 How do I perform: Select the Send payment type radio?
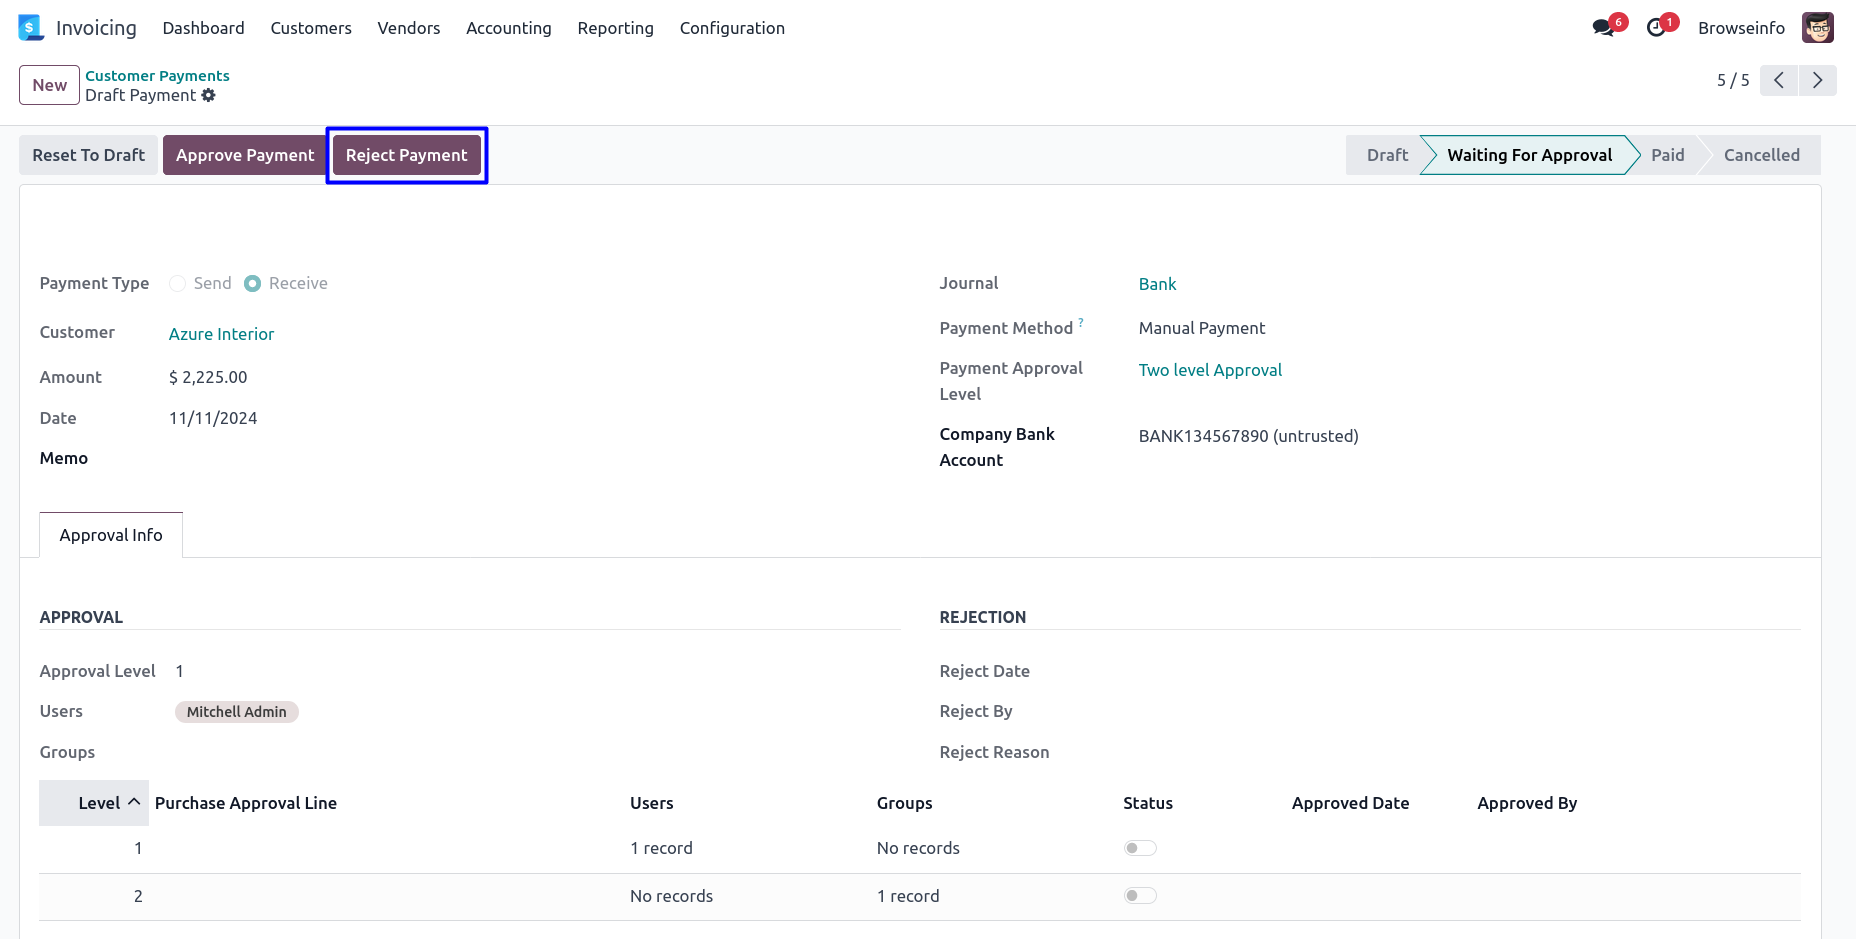[x=178, y=283]
